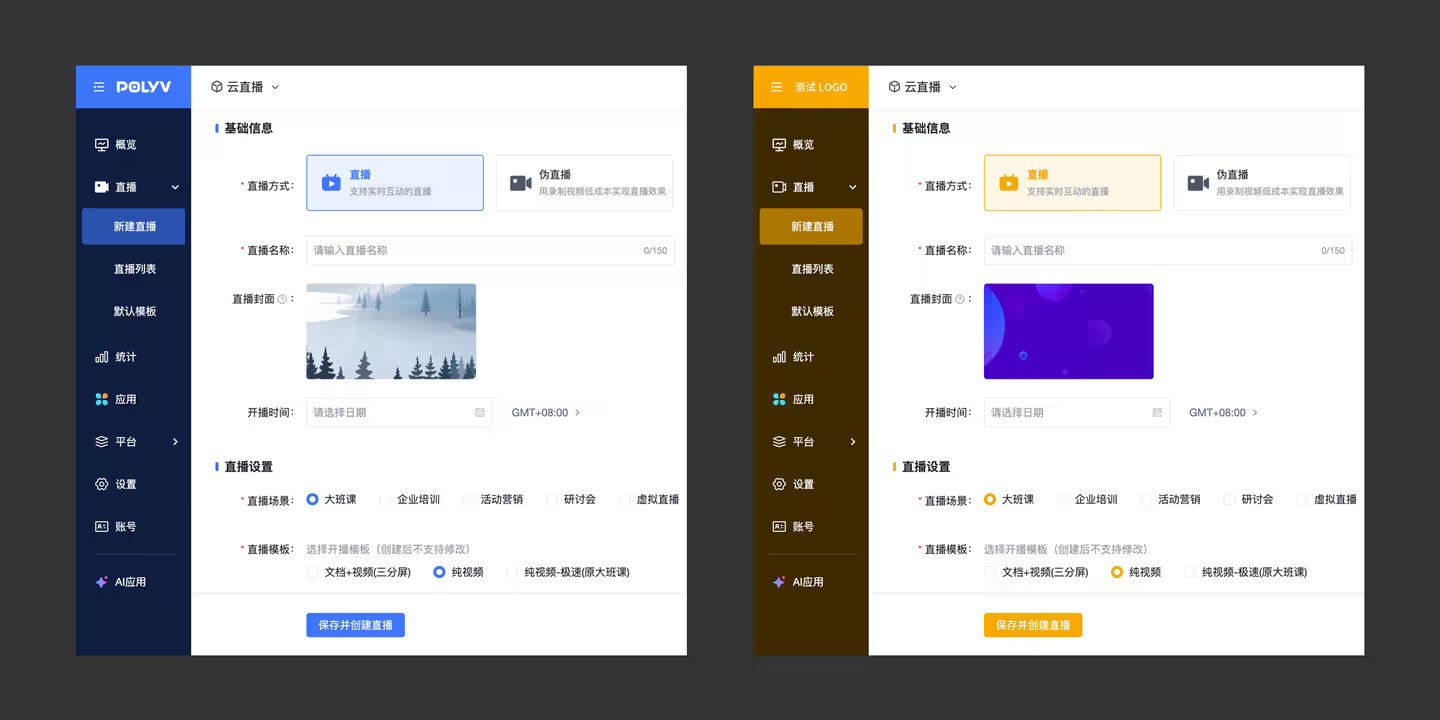Expand the 平台 submenu arrow in the blue sidebar
Viewport: 1440px width, 720px height.
tap(175, 442)
